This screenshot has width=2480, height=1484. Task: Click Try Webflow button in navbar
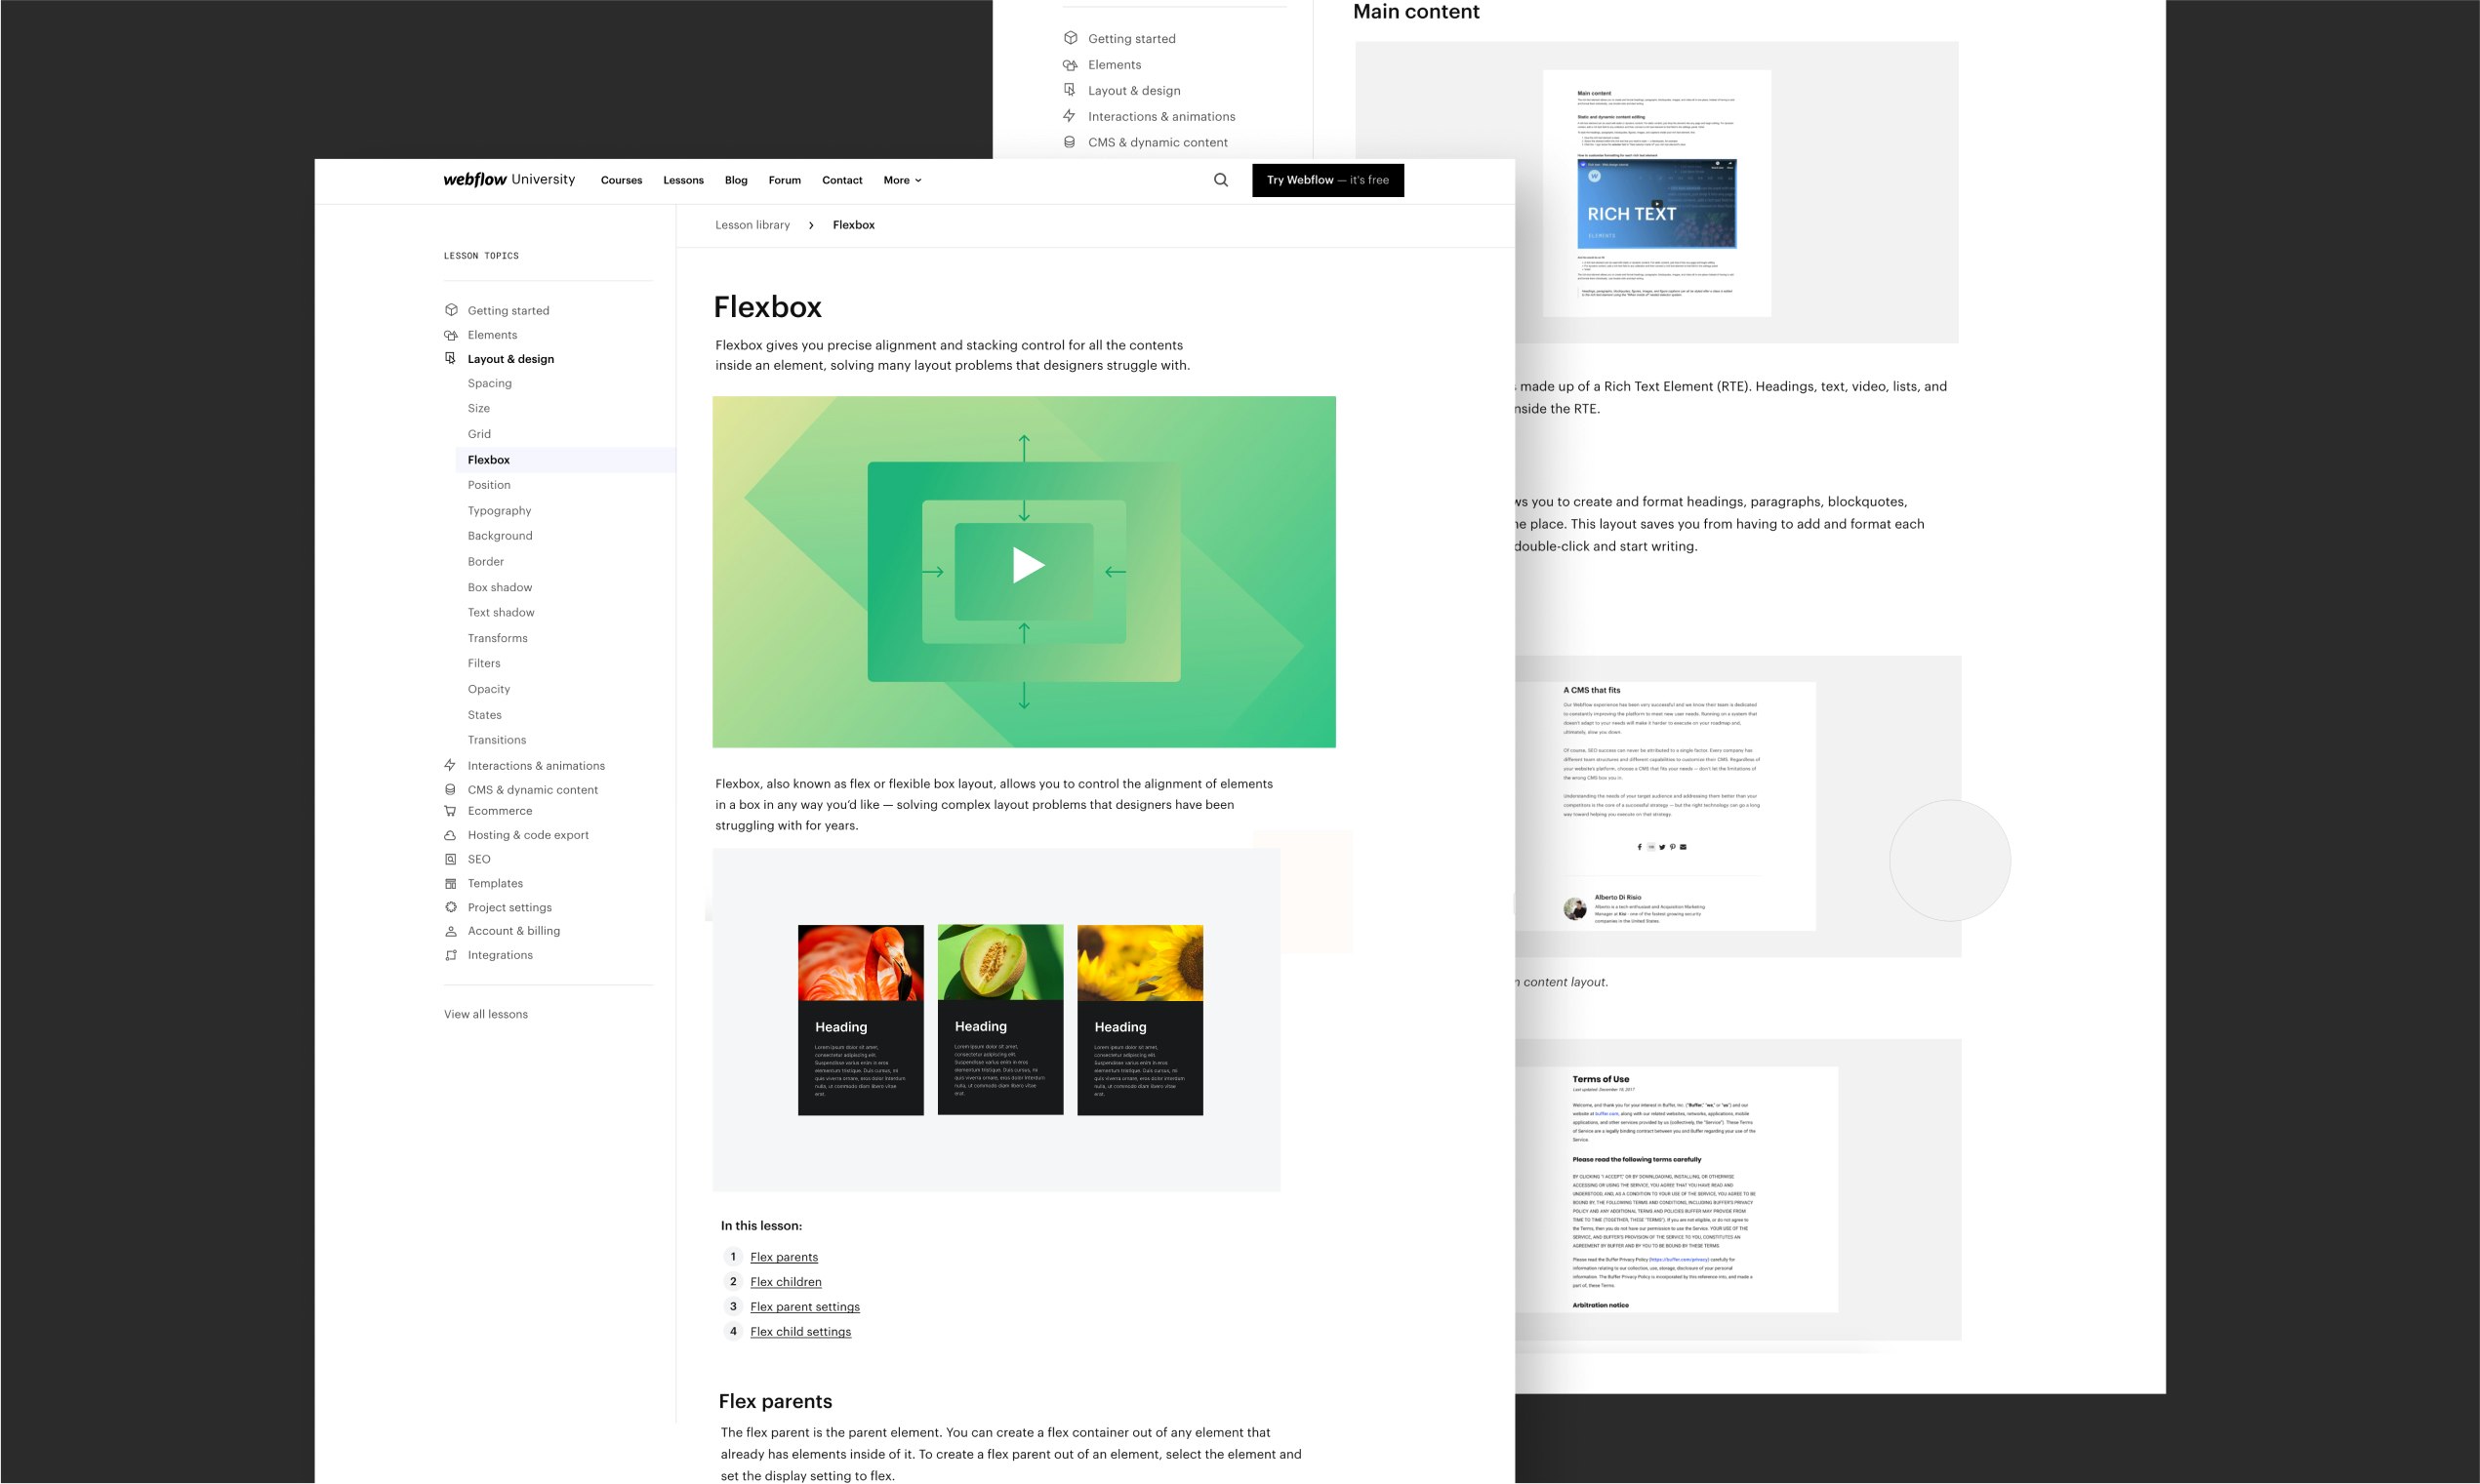tap(1328, 180)
